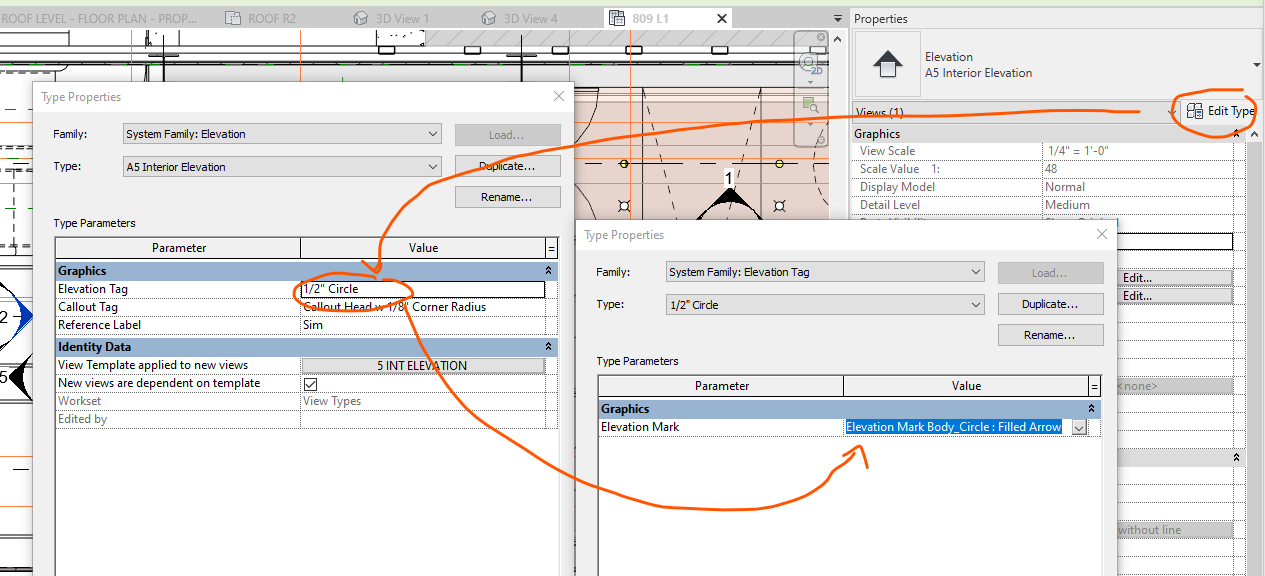Select the zoom region icon below the wheel

[x=811, y=103]
